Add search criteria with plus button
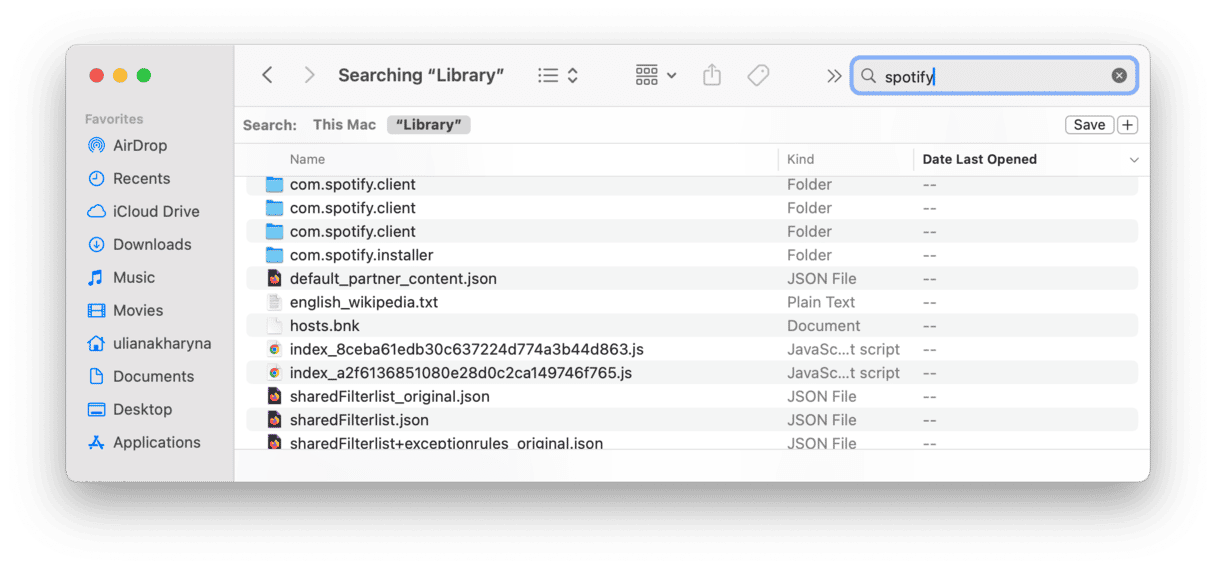Screen dimensions: 1216x569 click(x=1128, y=125)
